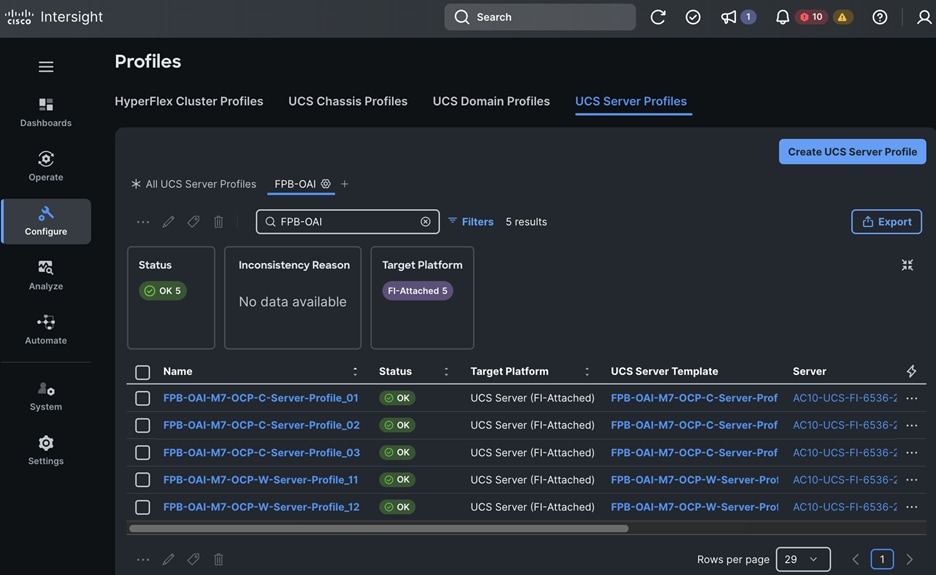
Task: Open announcements megaphone icon
Action: (728, 17)
